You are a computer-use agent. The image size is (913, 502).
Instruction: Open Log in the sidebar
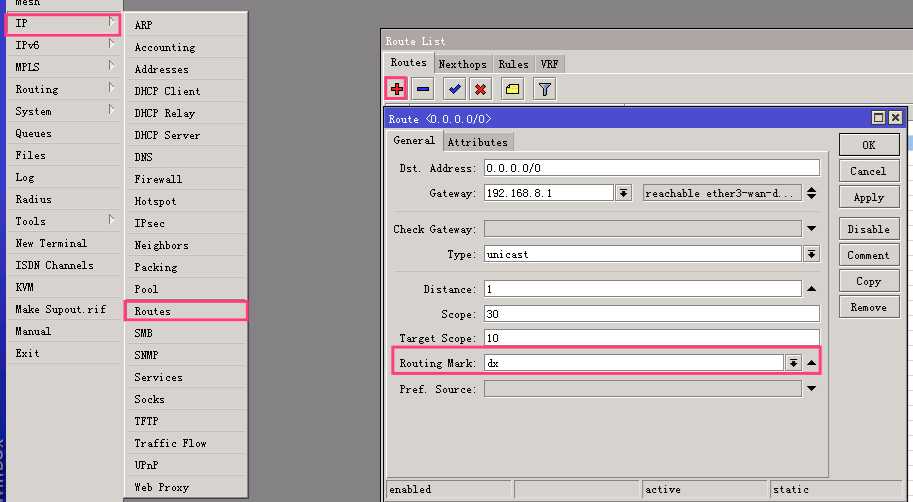coord(63,177)
